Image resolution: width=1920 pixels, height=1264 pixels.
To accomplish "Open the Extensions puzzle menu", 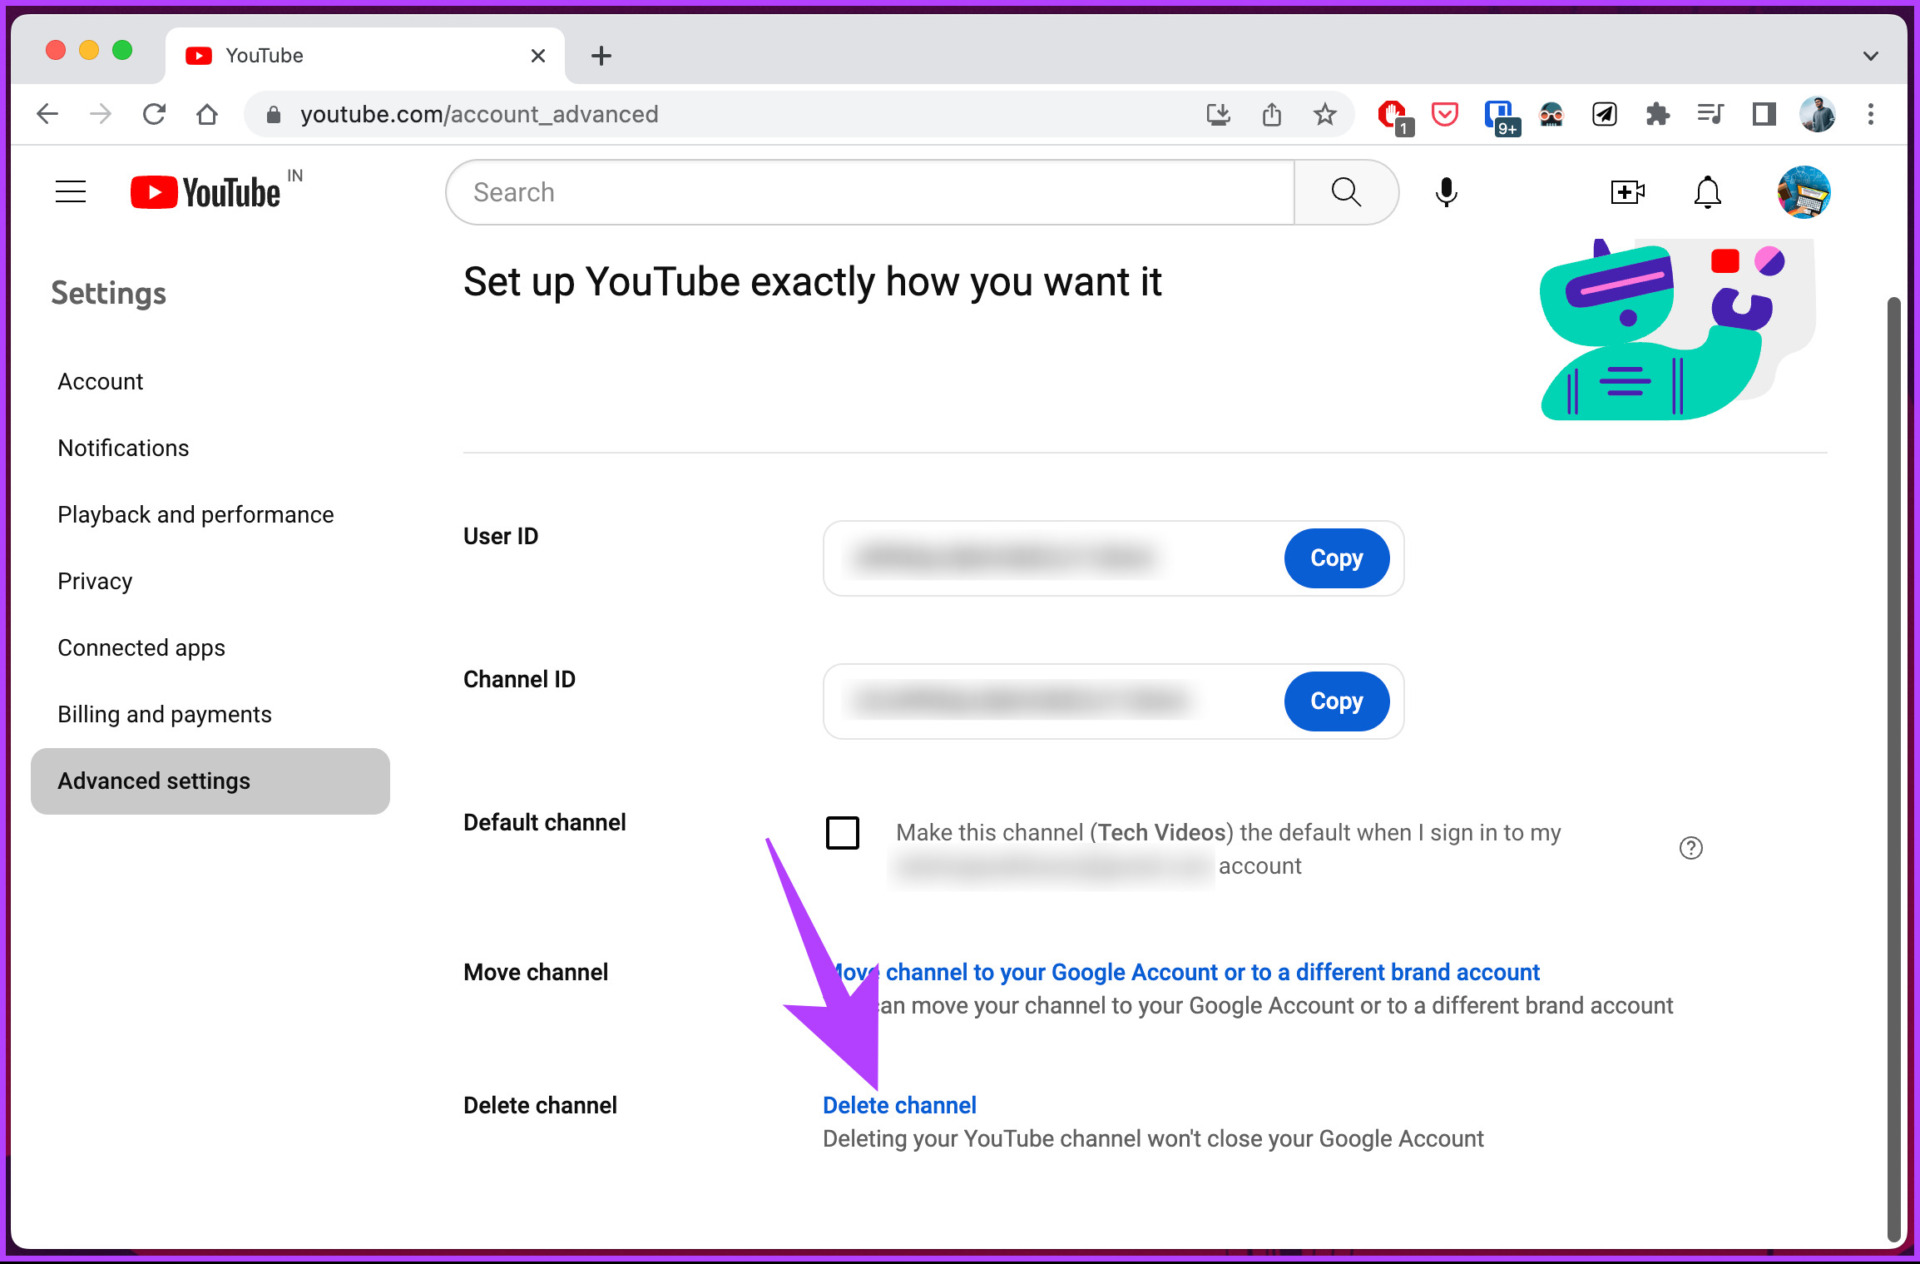I will (x=1657, y=114).
